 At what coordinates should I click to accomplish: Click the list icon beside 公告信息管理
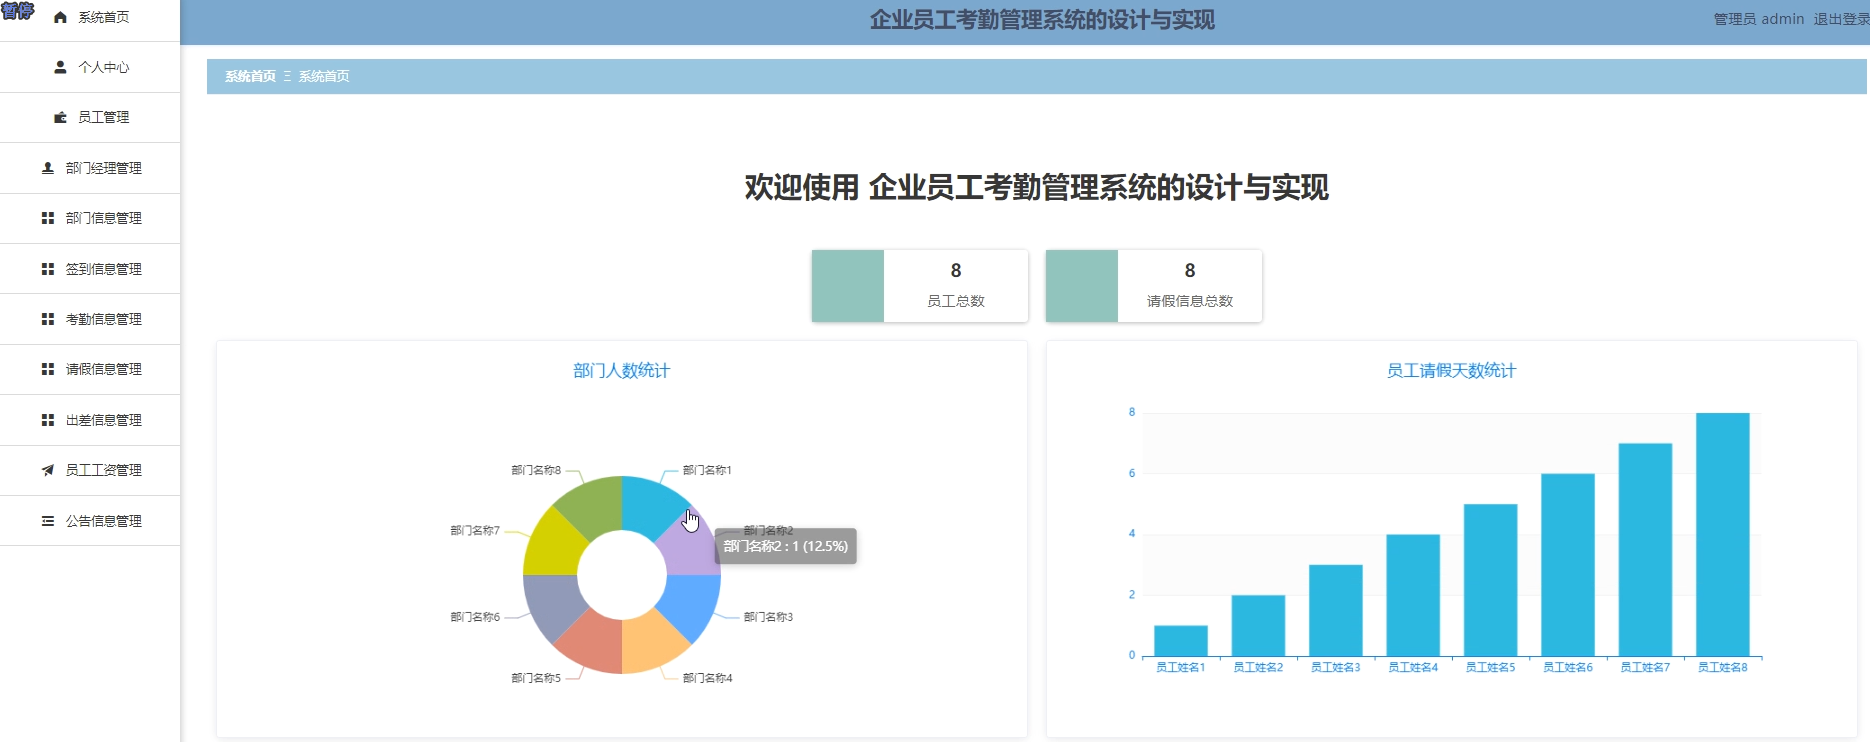point(47,521)
